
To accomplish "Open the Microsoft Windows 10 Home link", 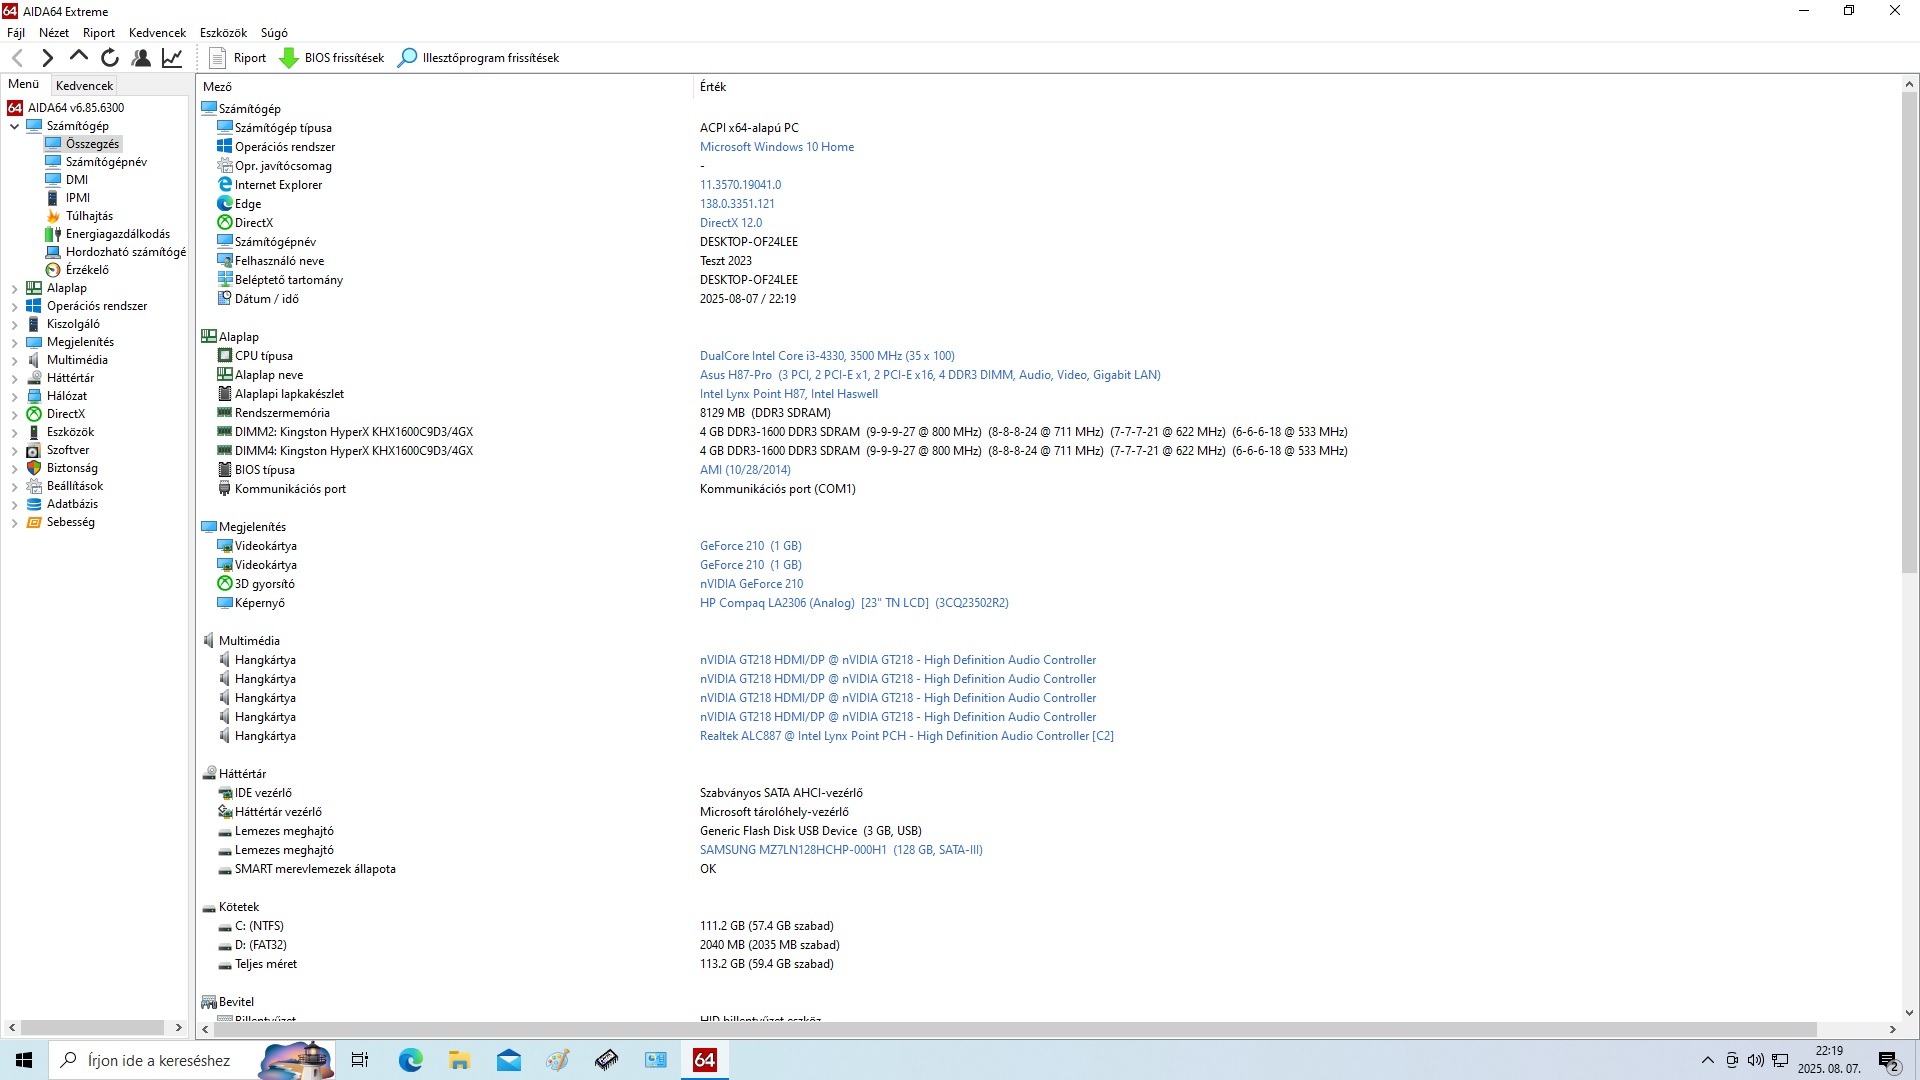I will (x=776, y=147).
